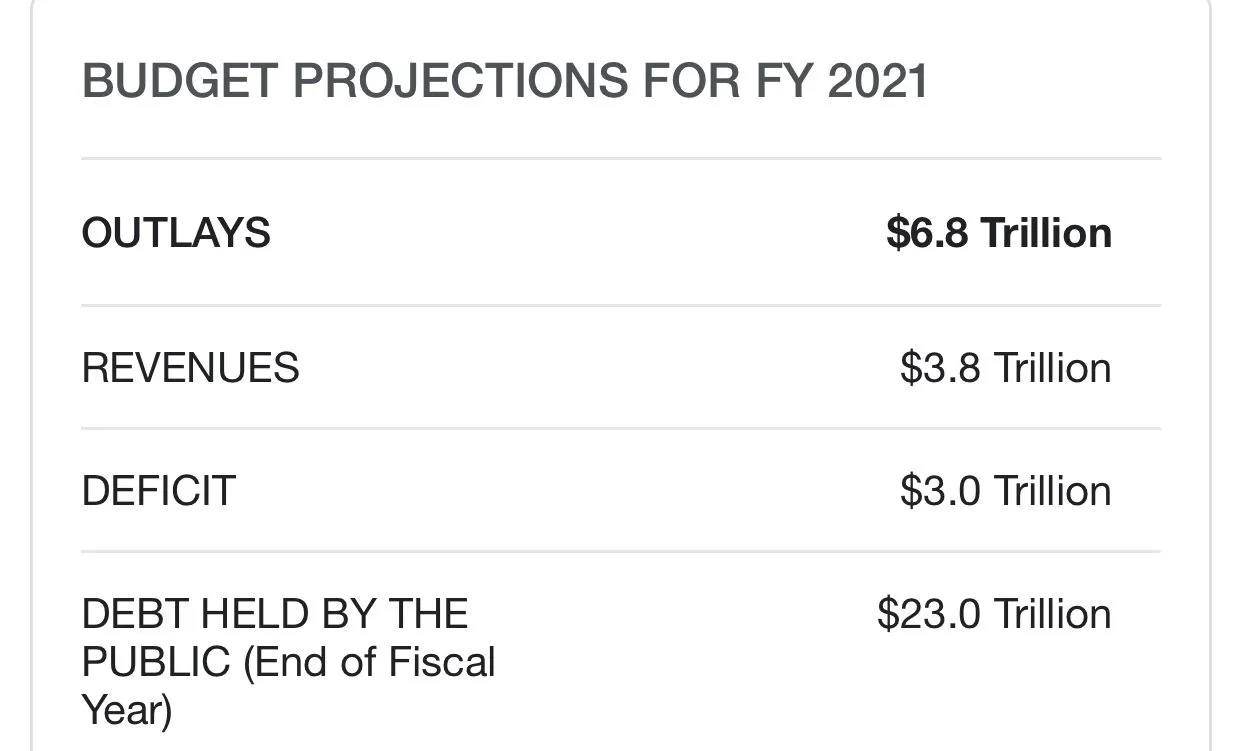Select the word PUBLIC in the debt label
1242x751 pixels.
point(156,662)
